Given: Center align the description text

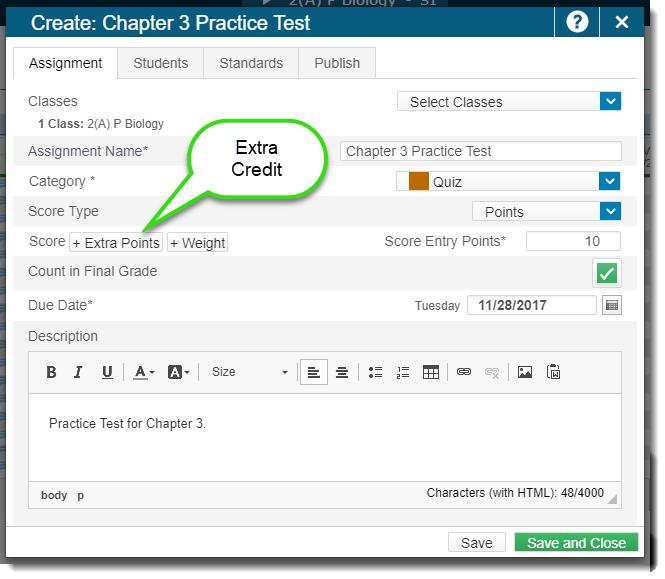Looking at the screenshot, I should [342, 372].
